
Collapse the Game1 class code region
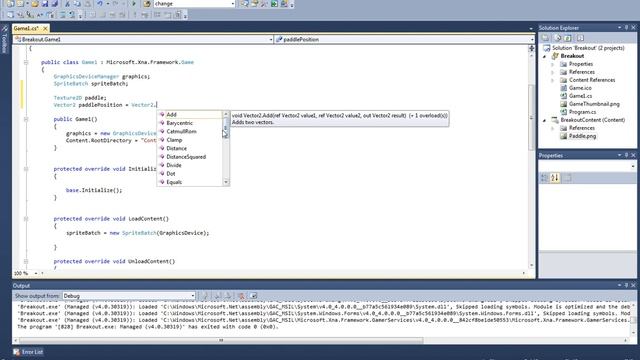point(26,62)
